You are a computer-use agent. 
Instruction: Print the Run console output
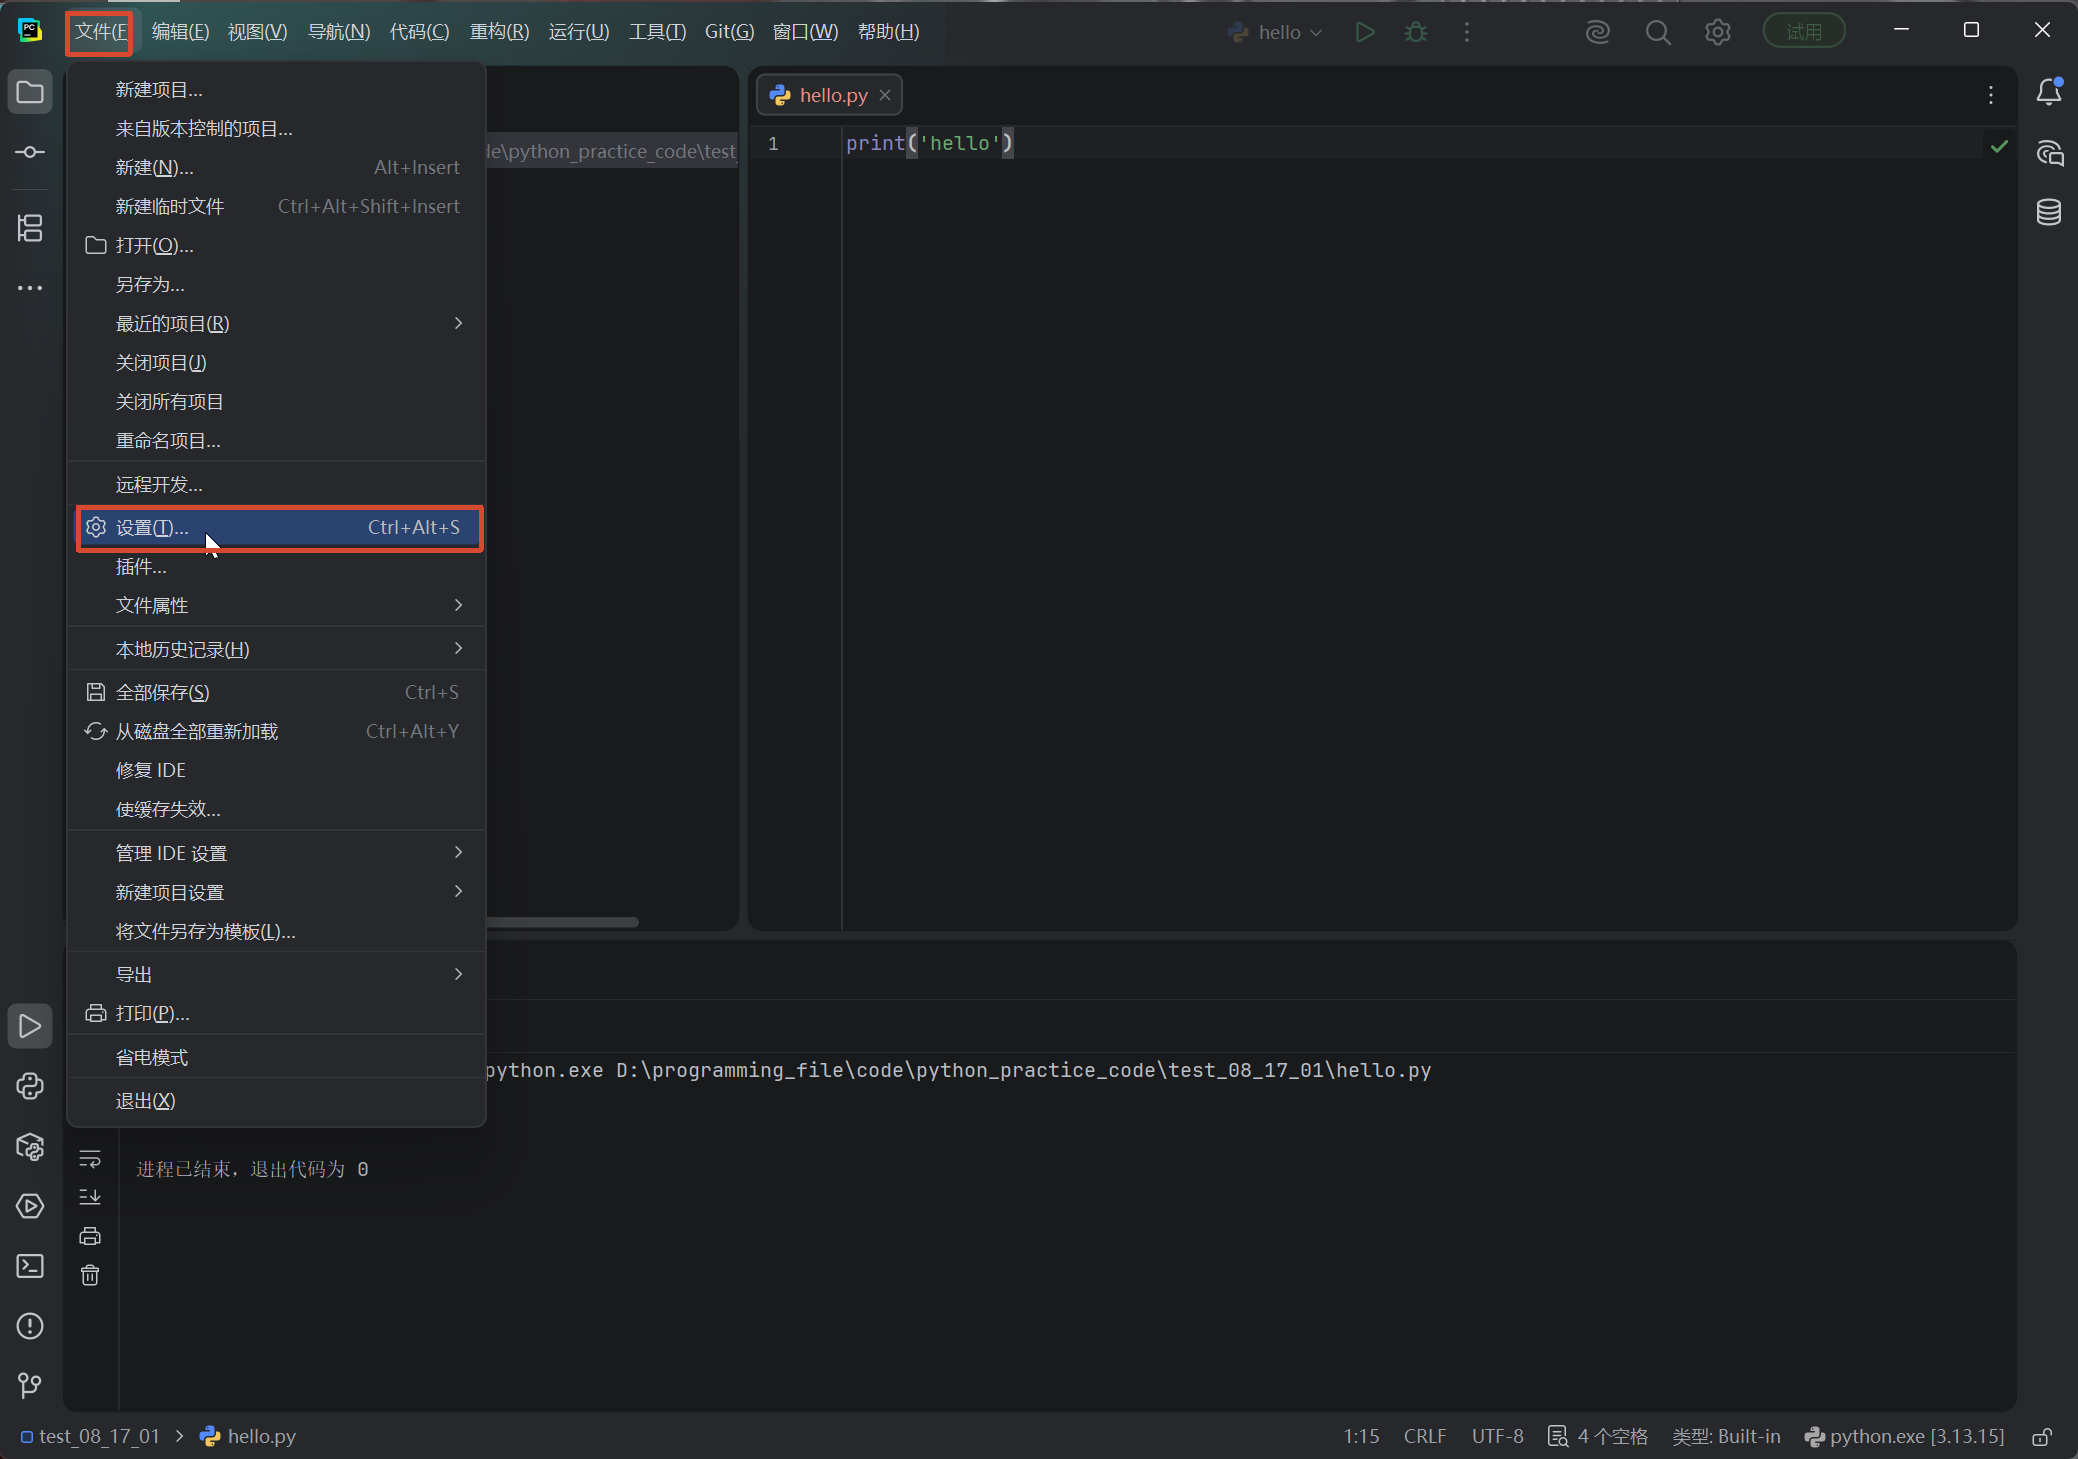pyautogui.click(x=90, y=1236)
